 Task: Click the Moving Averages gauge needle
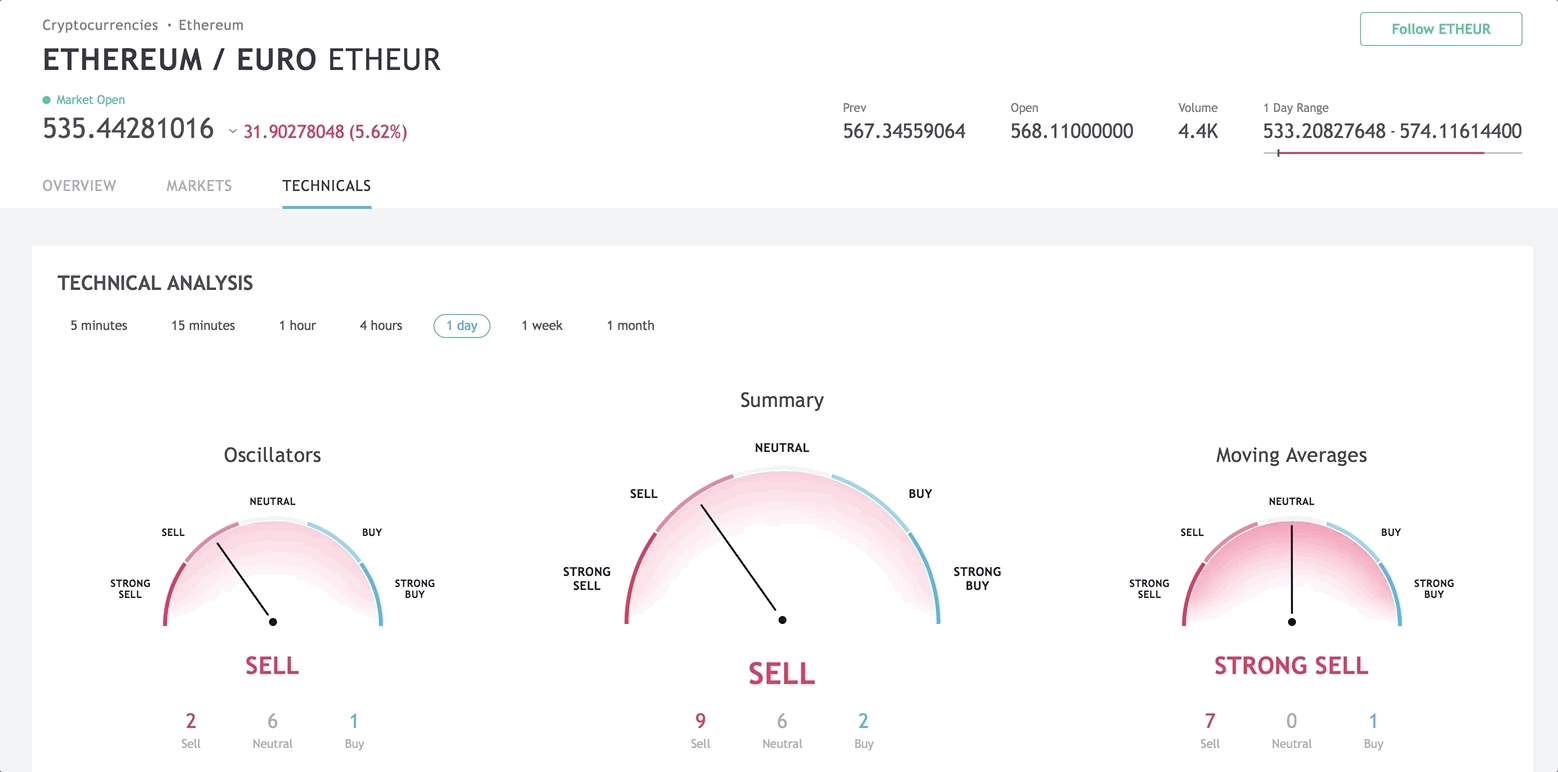tap(1292, 572)
